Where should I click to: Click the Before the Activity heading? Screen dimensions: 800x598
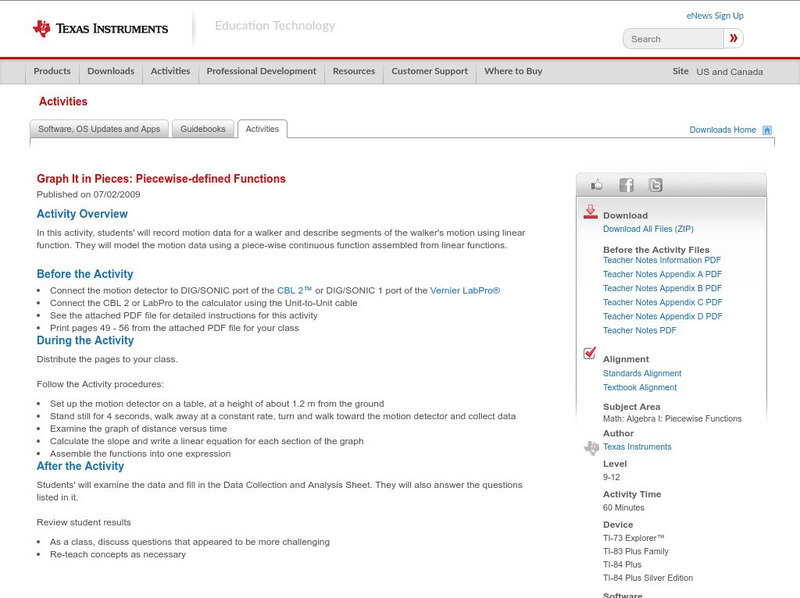pos(85,274)
